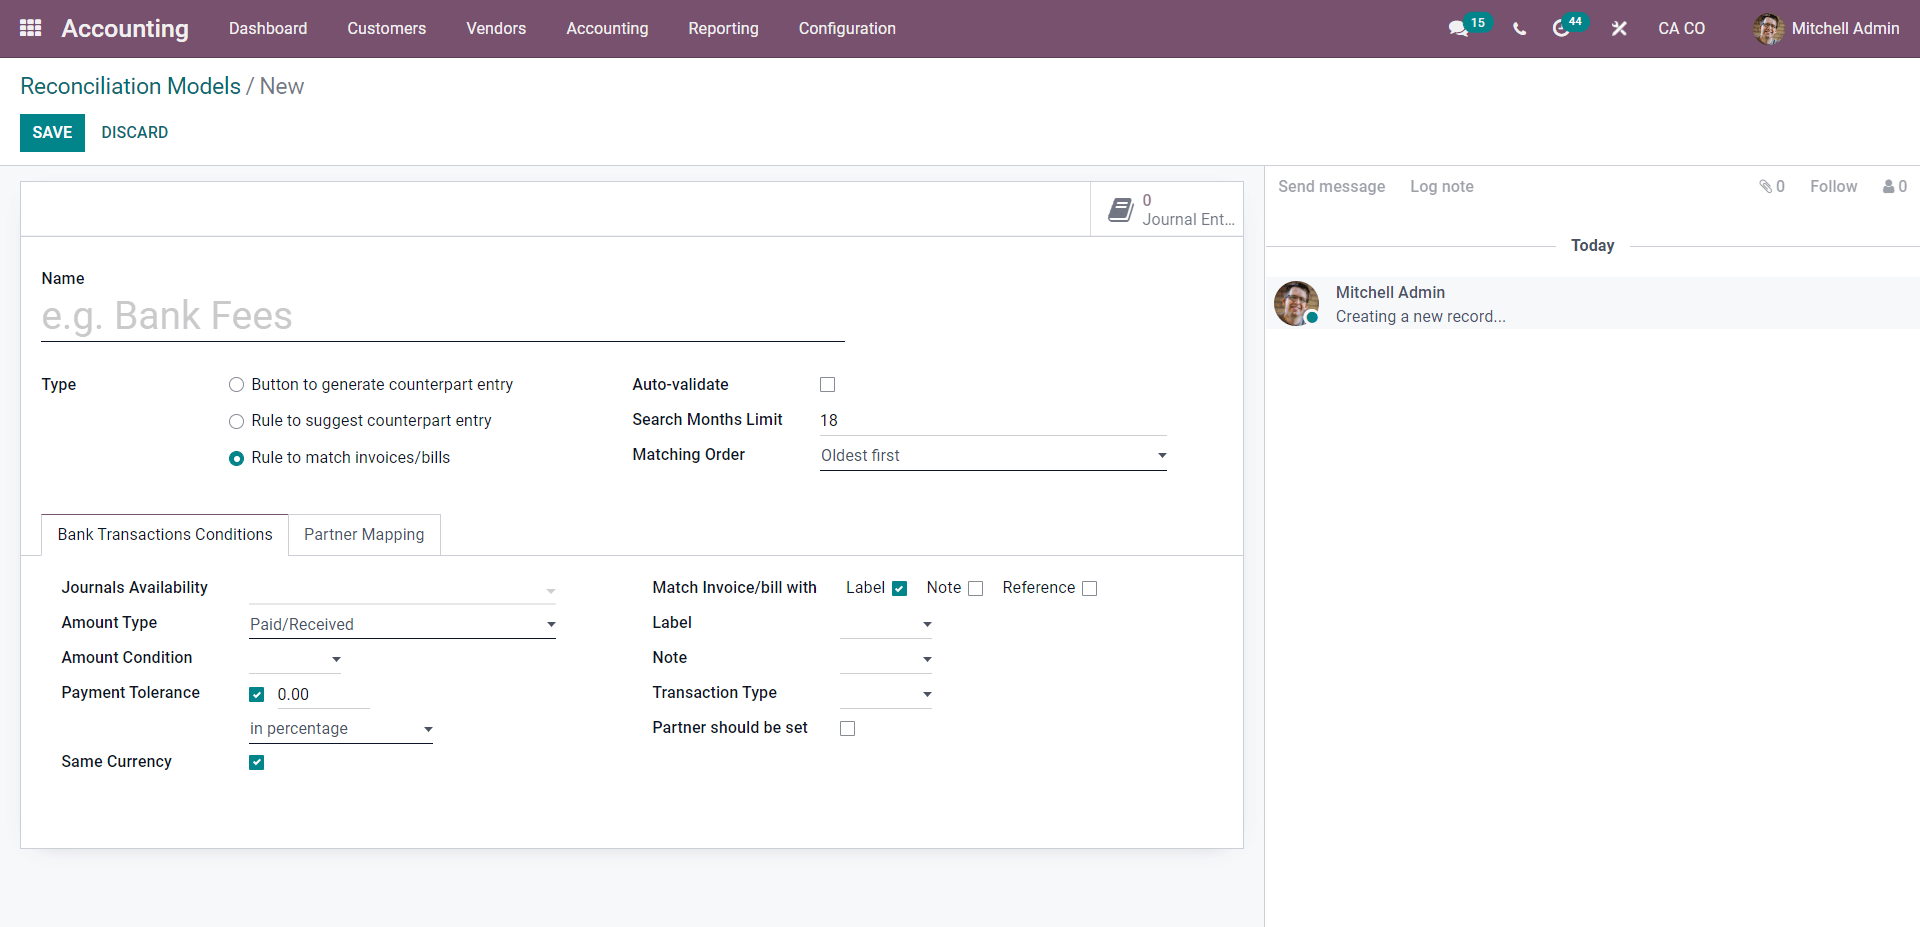Open the Amount Condition dropdown

click(x=295, y=659)
